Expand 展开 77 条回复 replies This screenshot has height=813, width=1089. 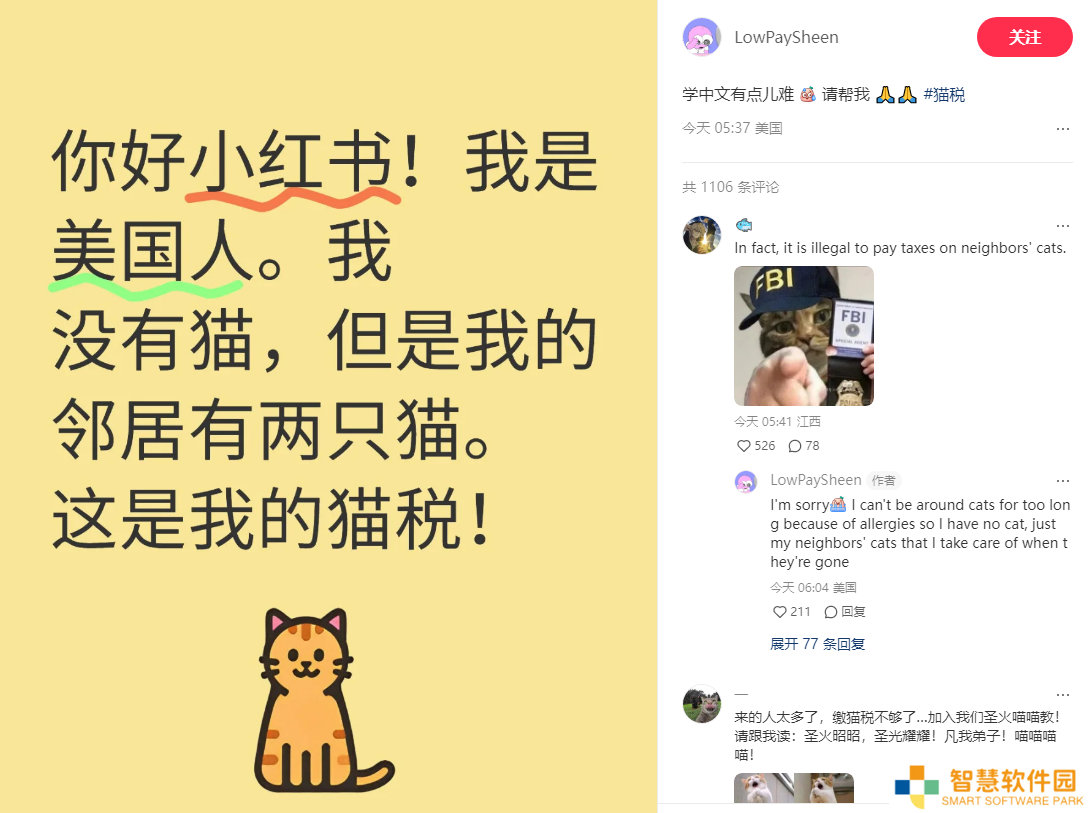click(817, 644)
